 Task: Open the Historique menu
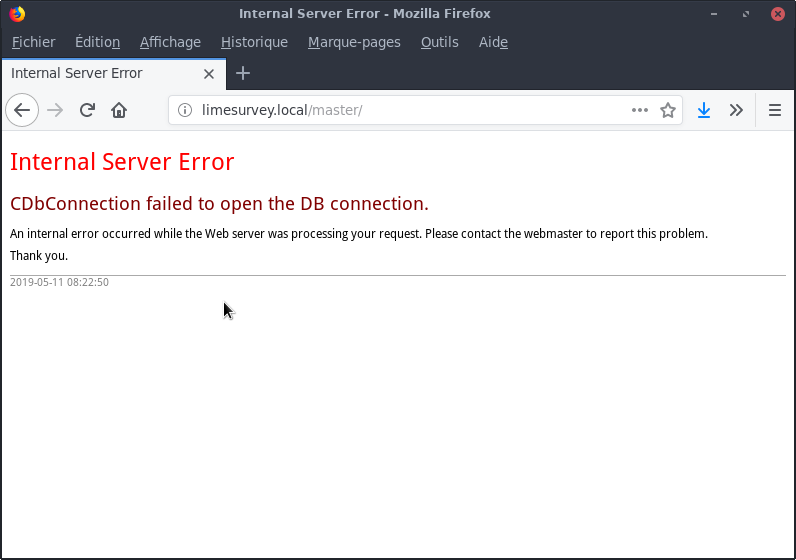(254, 42)
